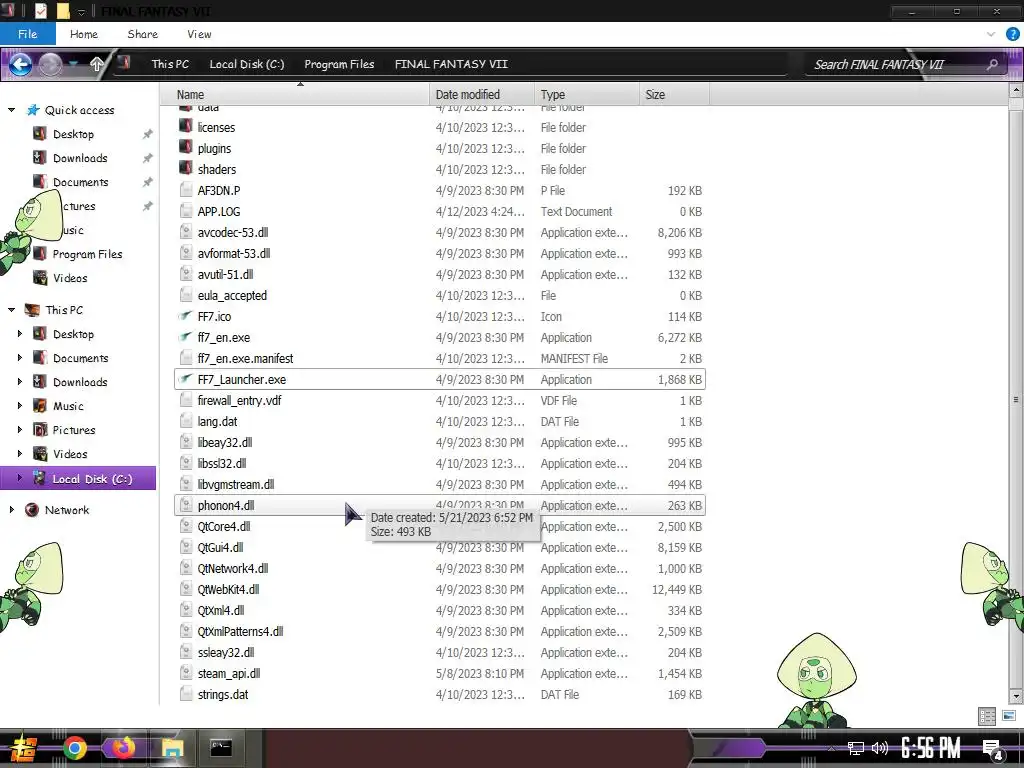This screenshot has height=768, width=1024.
Task: Select the strings.dat file
Action: pyautogui.click(x=440, y=694)
